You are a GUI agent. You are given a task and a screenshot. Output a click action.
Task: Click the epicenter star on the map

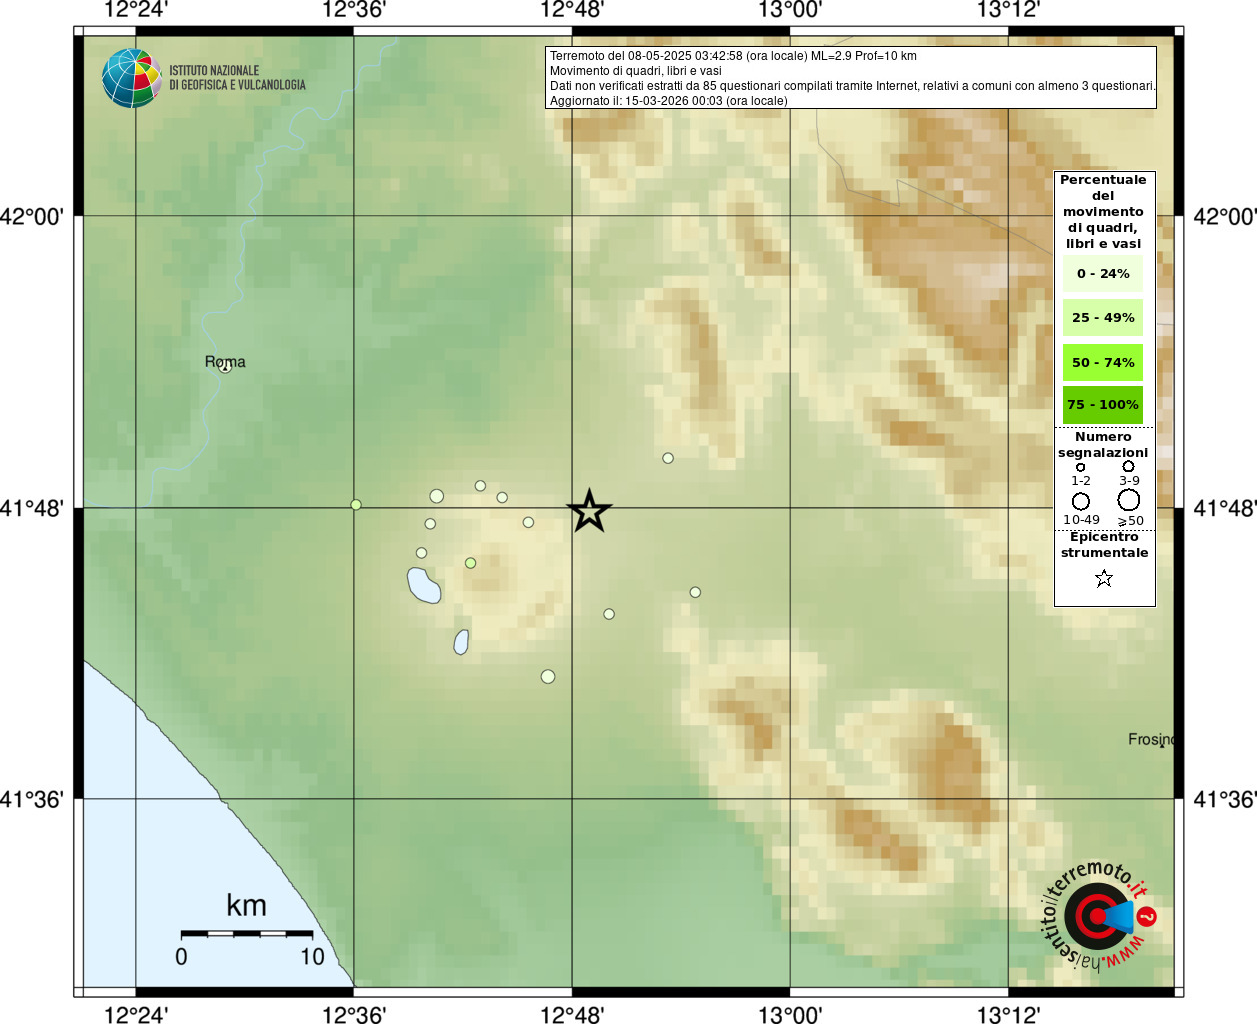click(590, 511)
